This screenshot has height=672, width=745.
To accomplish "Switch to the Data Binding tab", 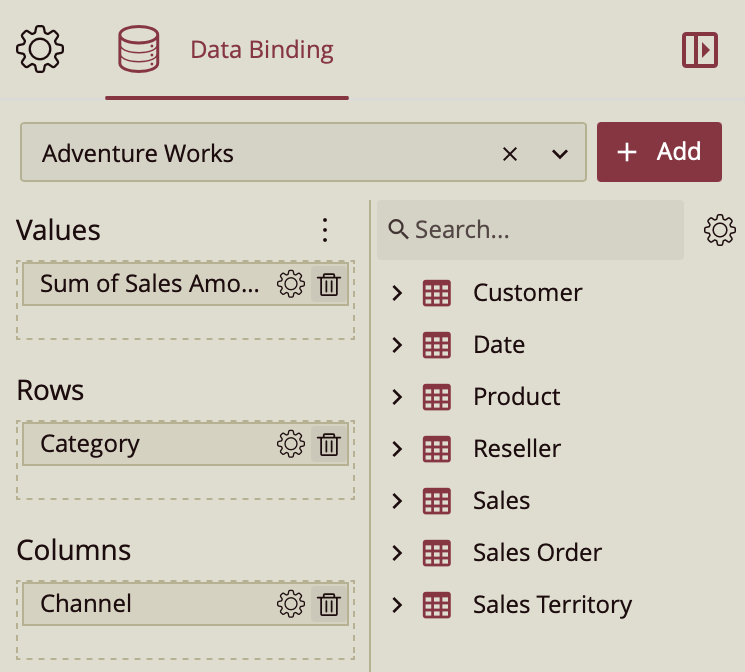I will (x=227, y=50).
